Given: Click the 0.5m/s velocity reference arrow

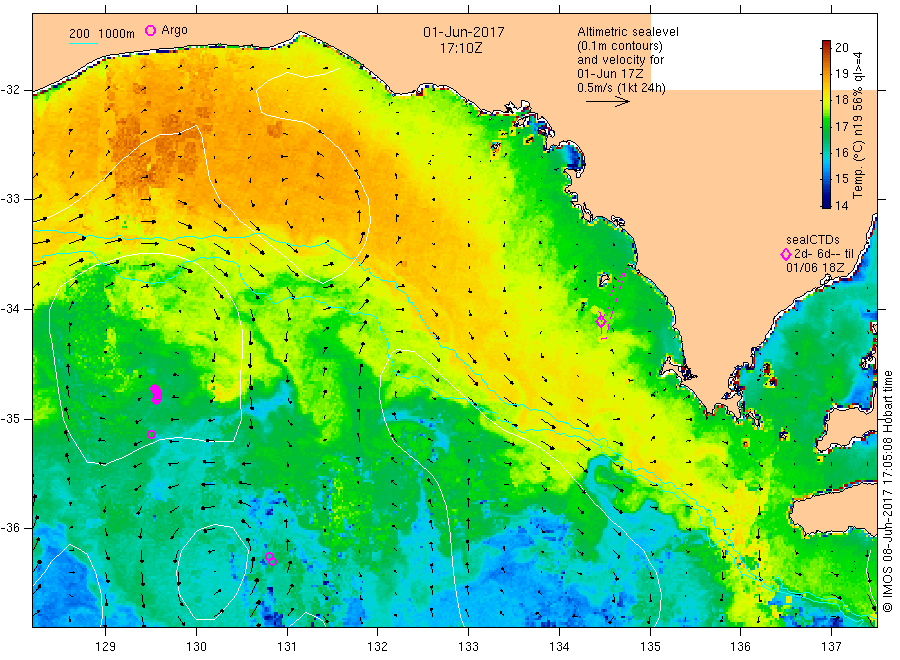Looking at the screenshot, I should coord(608,102).
